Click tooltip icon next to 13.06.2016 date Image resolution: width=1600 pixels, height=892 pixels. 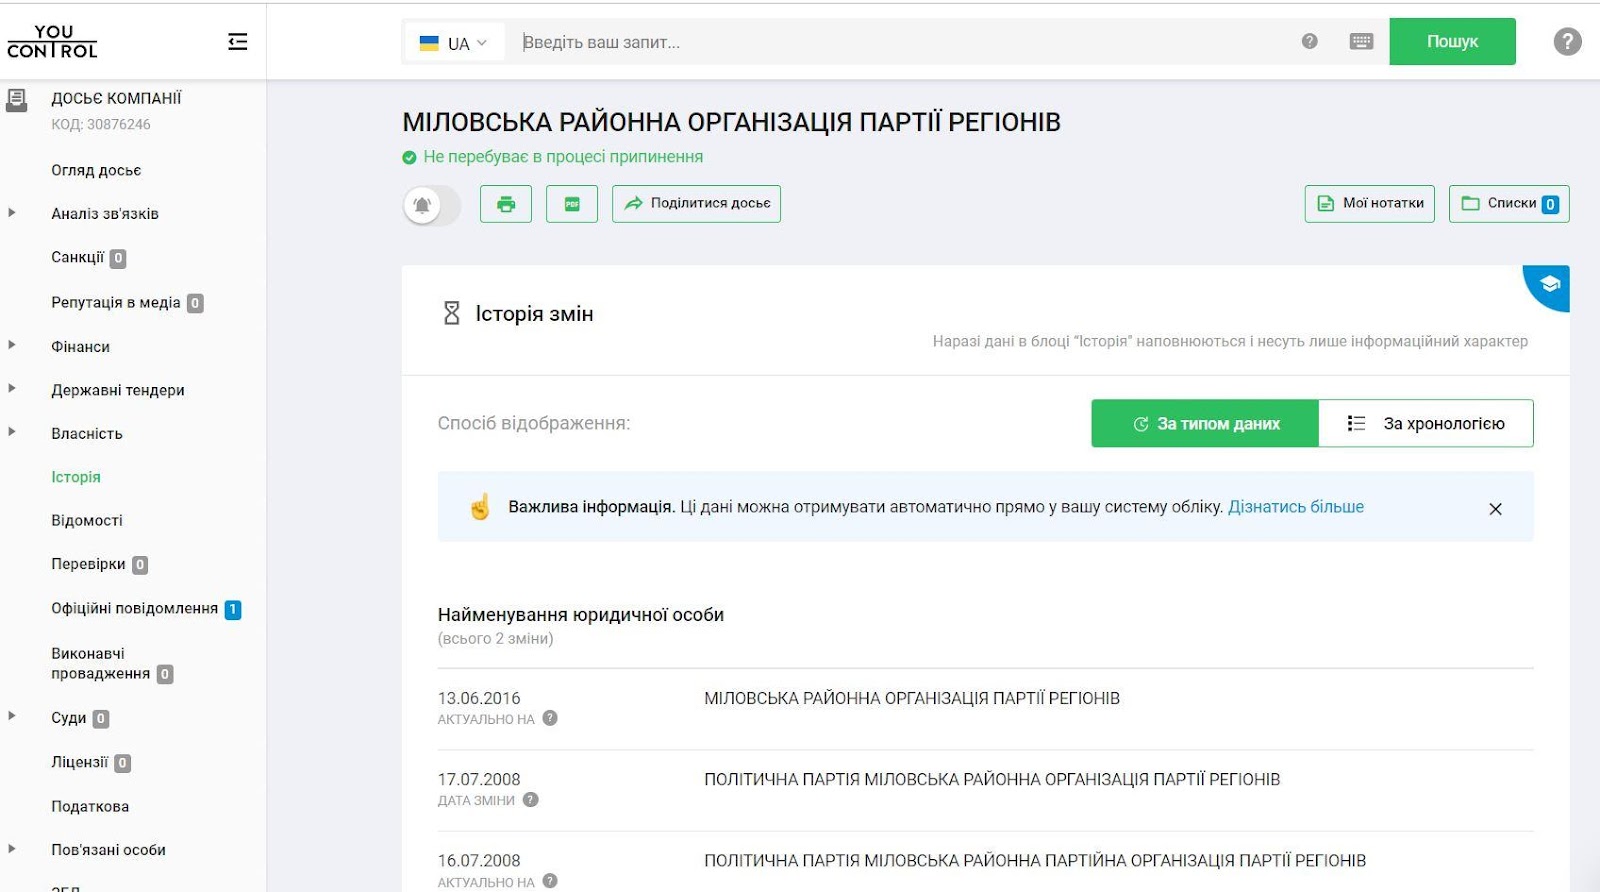(550, 718)
